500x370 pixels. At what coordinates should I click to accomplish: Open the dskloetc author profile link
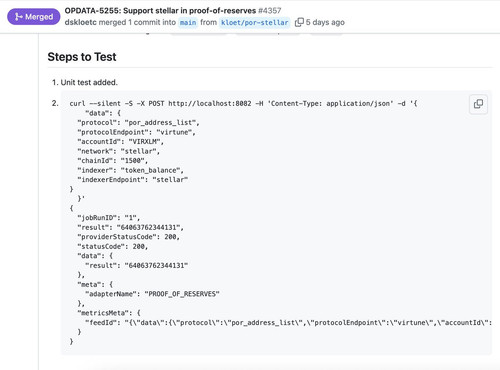point(80,22)
